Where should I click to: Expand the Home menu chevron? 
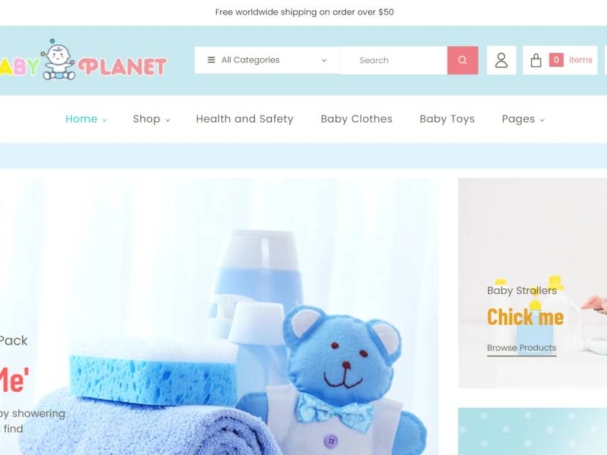coord(105,120)
